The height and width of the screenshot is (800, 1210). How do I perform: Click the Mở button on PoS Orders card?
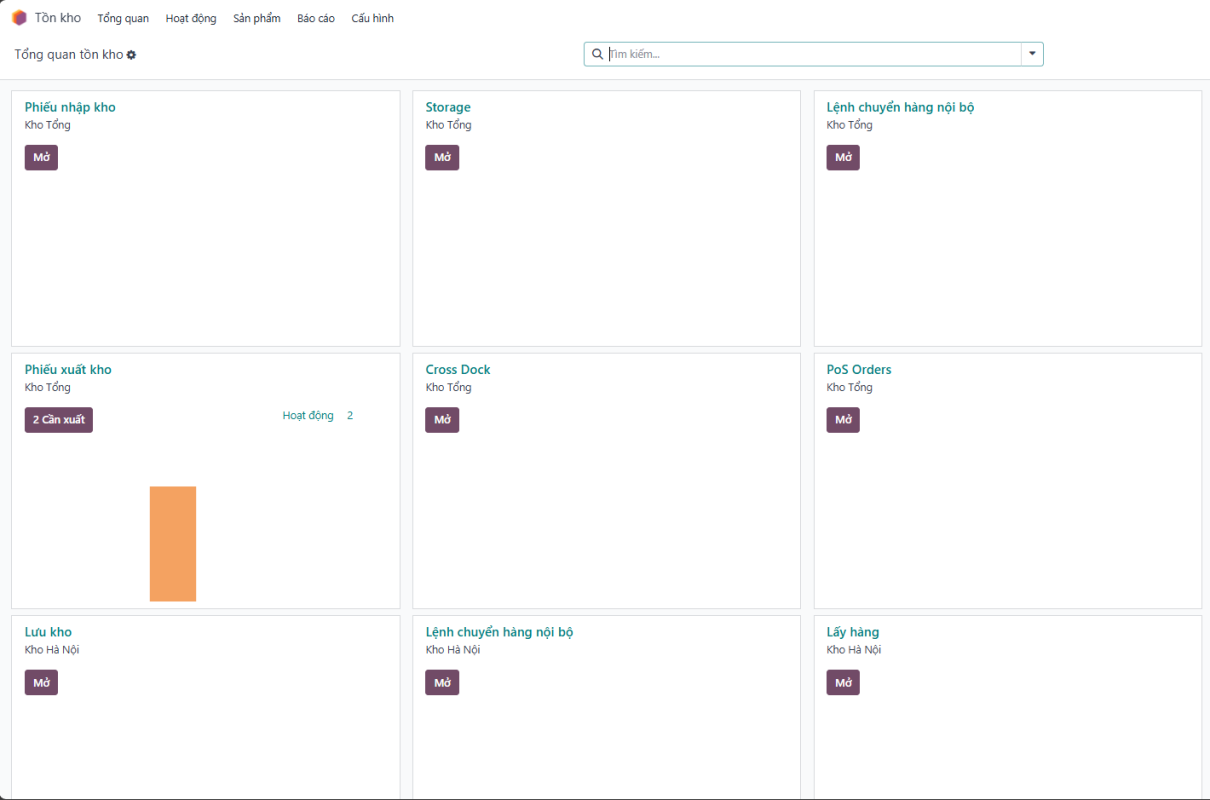[843, 420]
